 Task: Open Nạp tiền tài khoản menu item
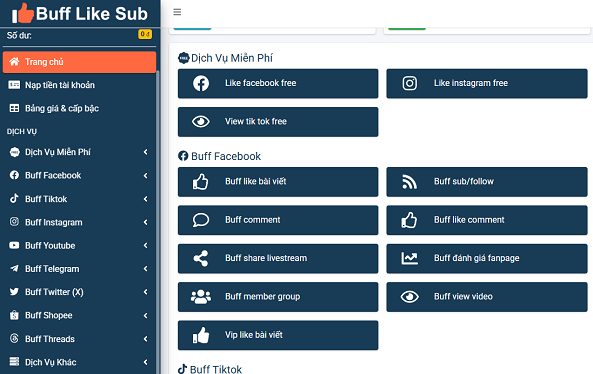79,85
